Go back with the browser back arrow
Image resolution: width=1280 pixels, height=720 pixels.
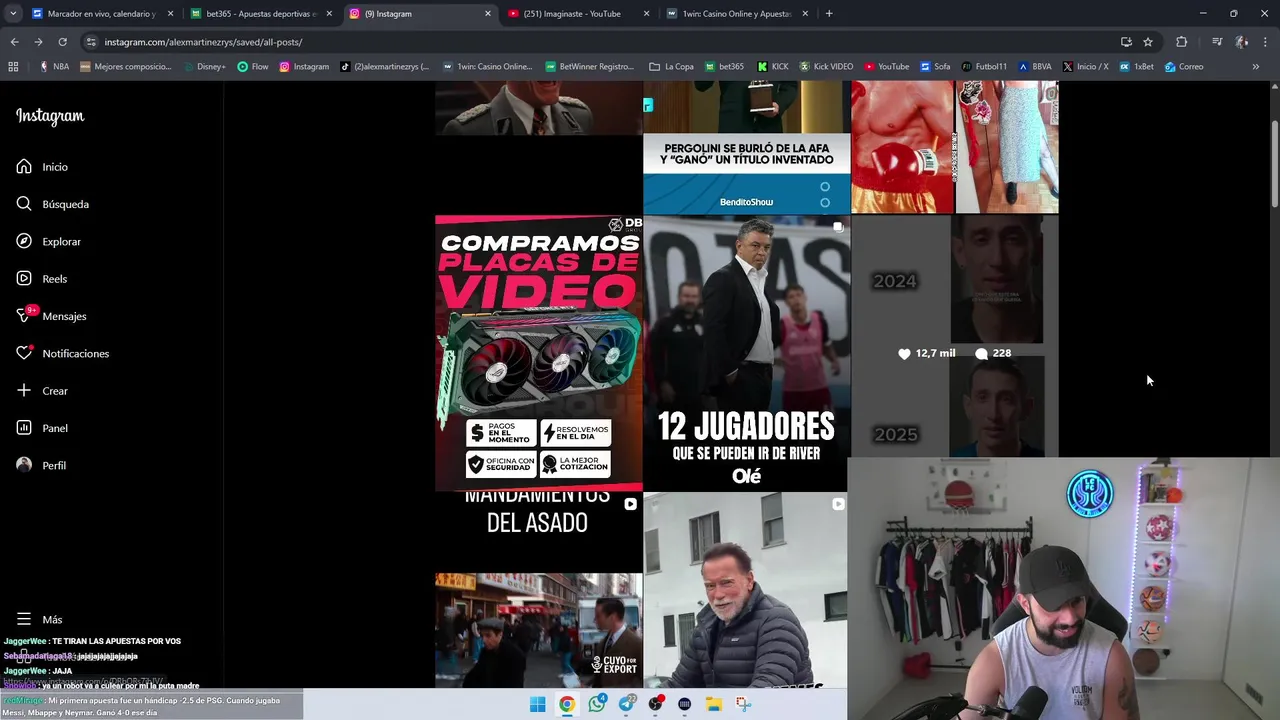coord(14,42)
